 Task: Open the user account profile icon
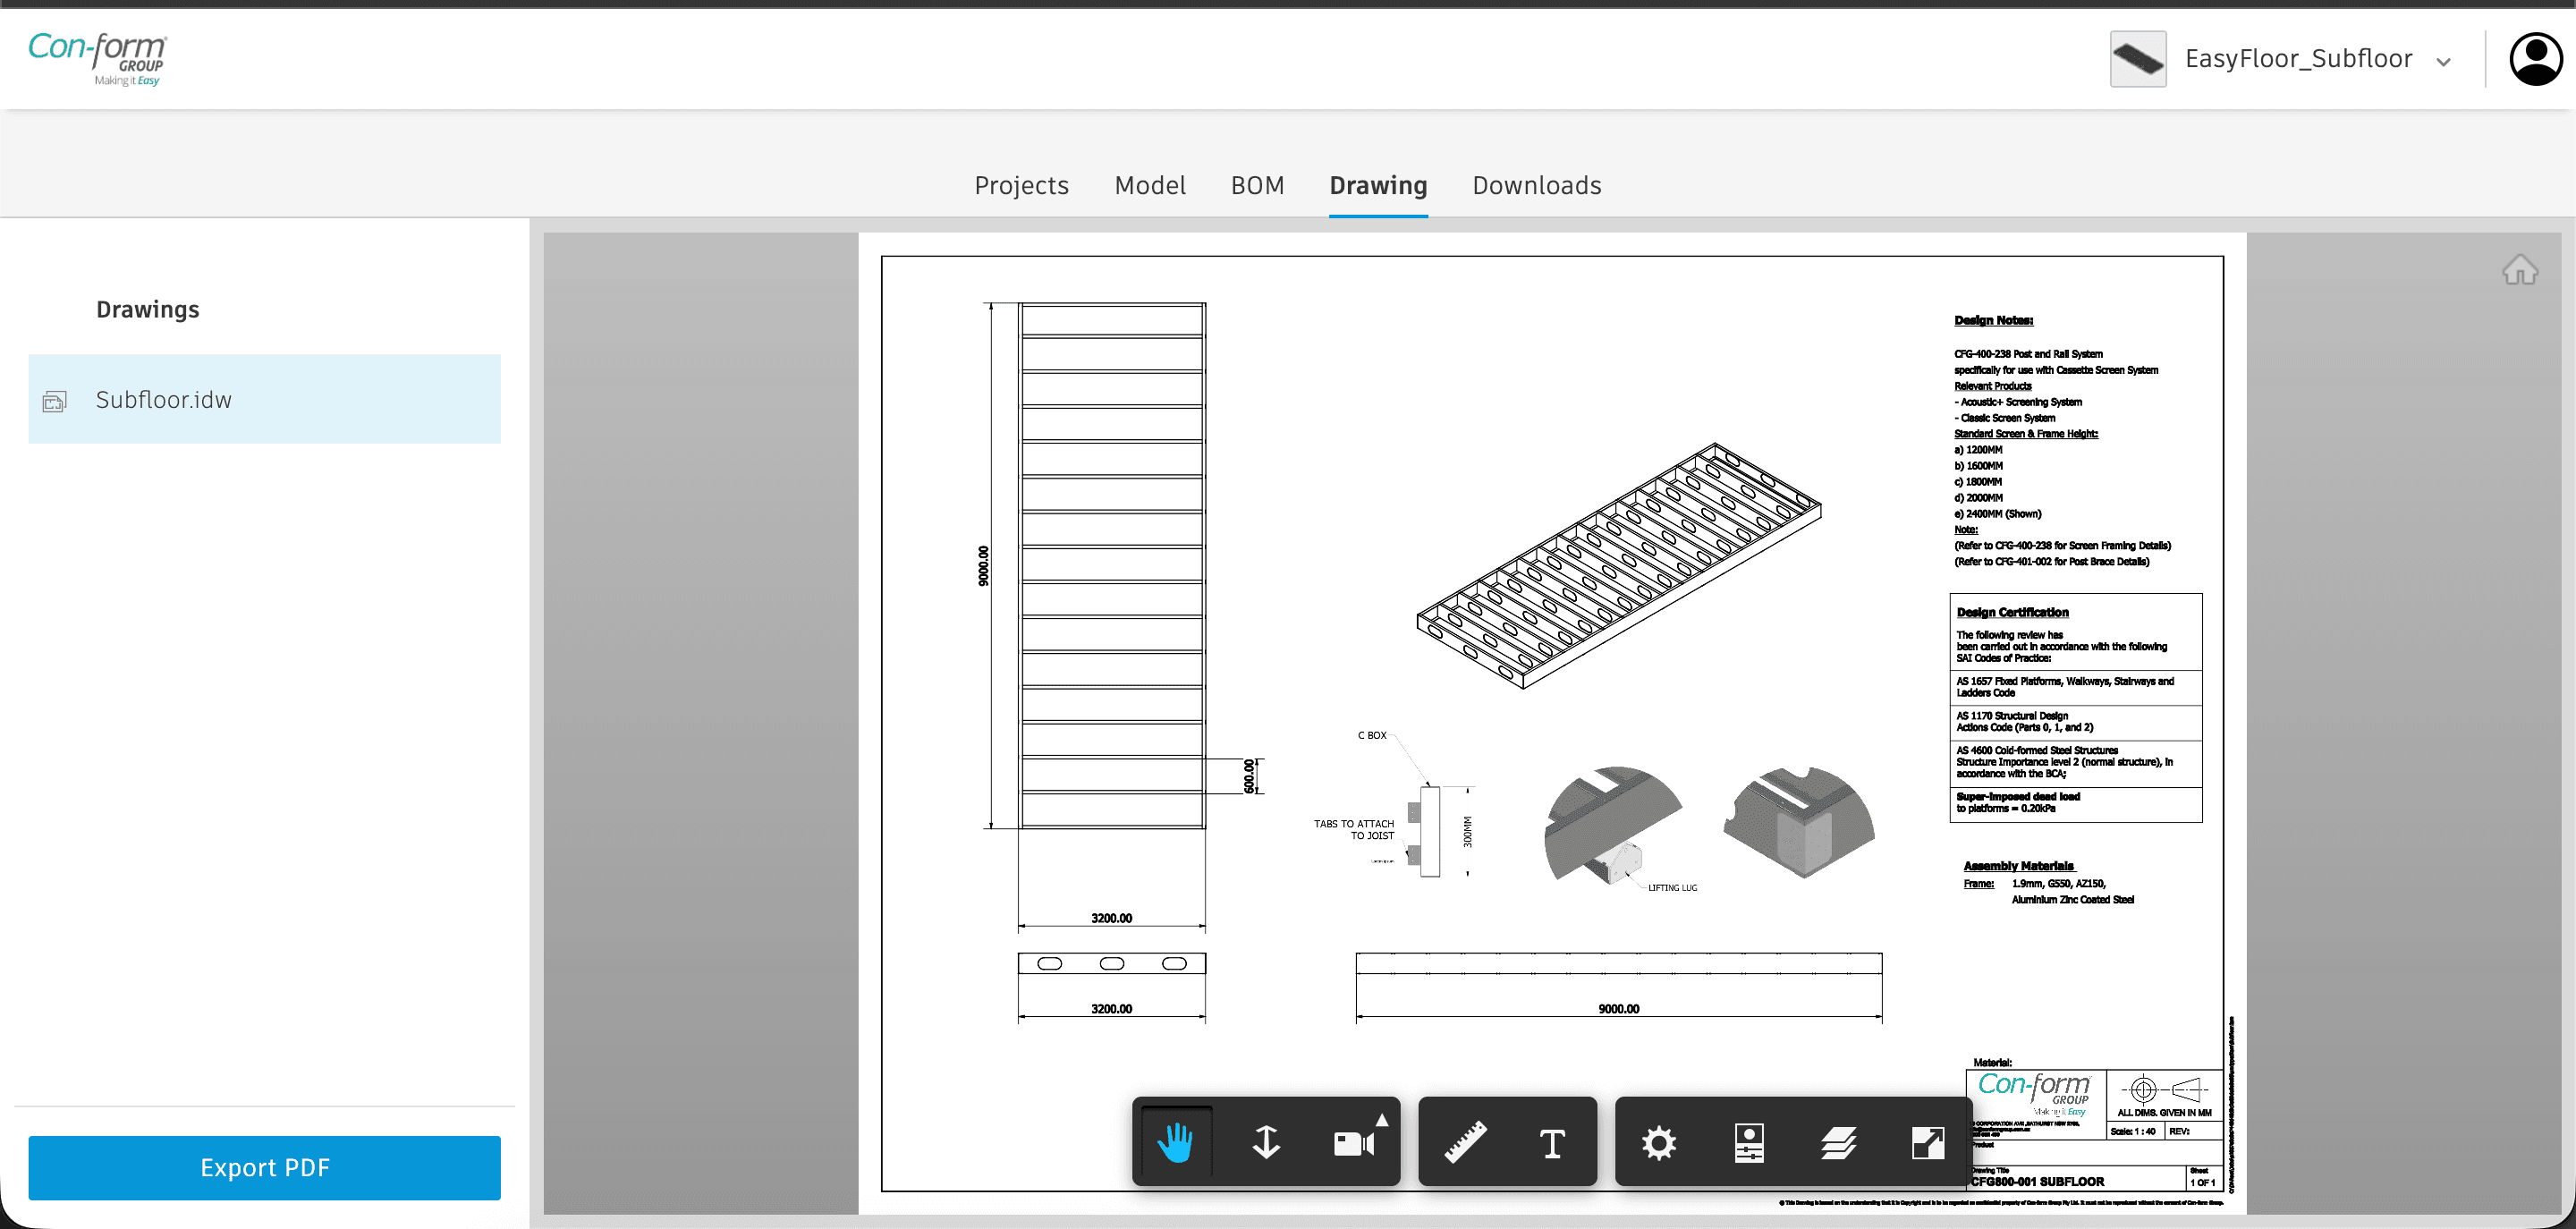[2536, 59]
